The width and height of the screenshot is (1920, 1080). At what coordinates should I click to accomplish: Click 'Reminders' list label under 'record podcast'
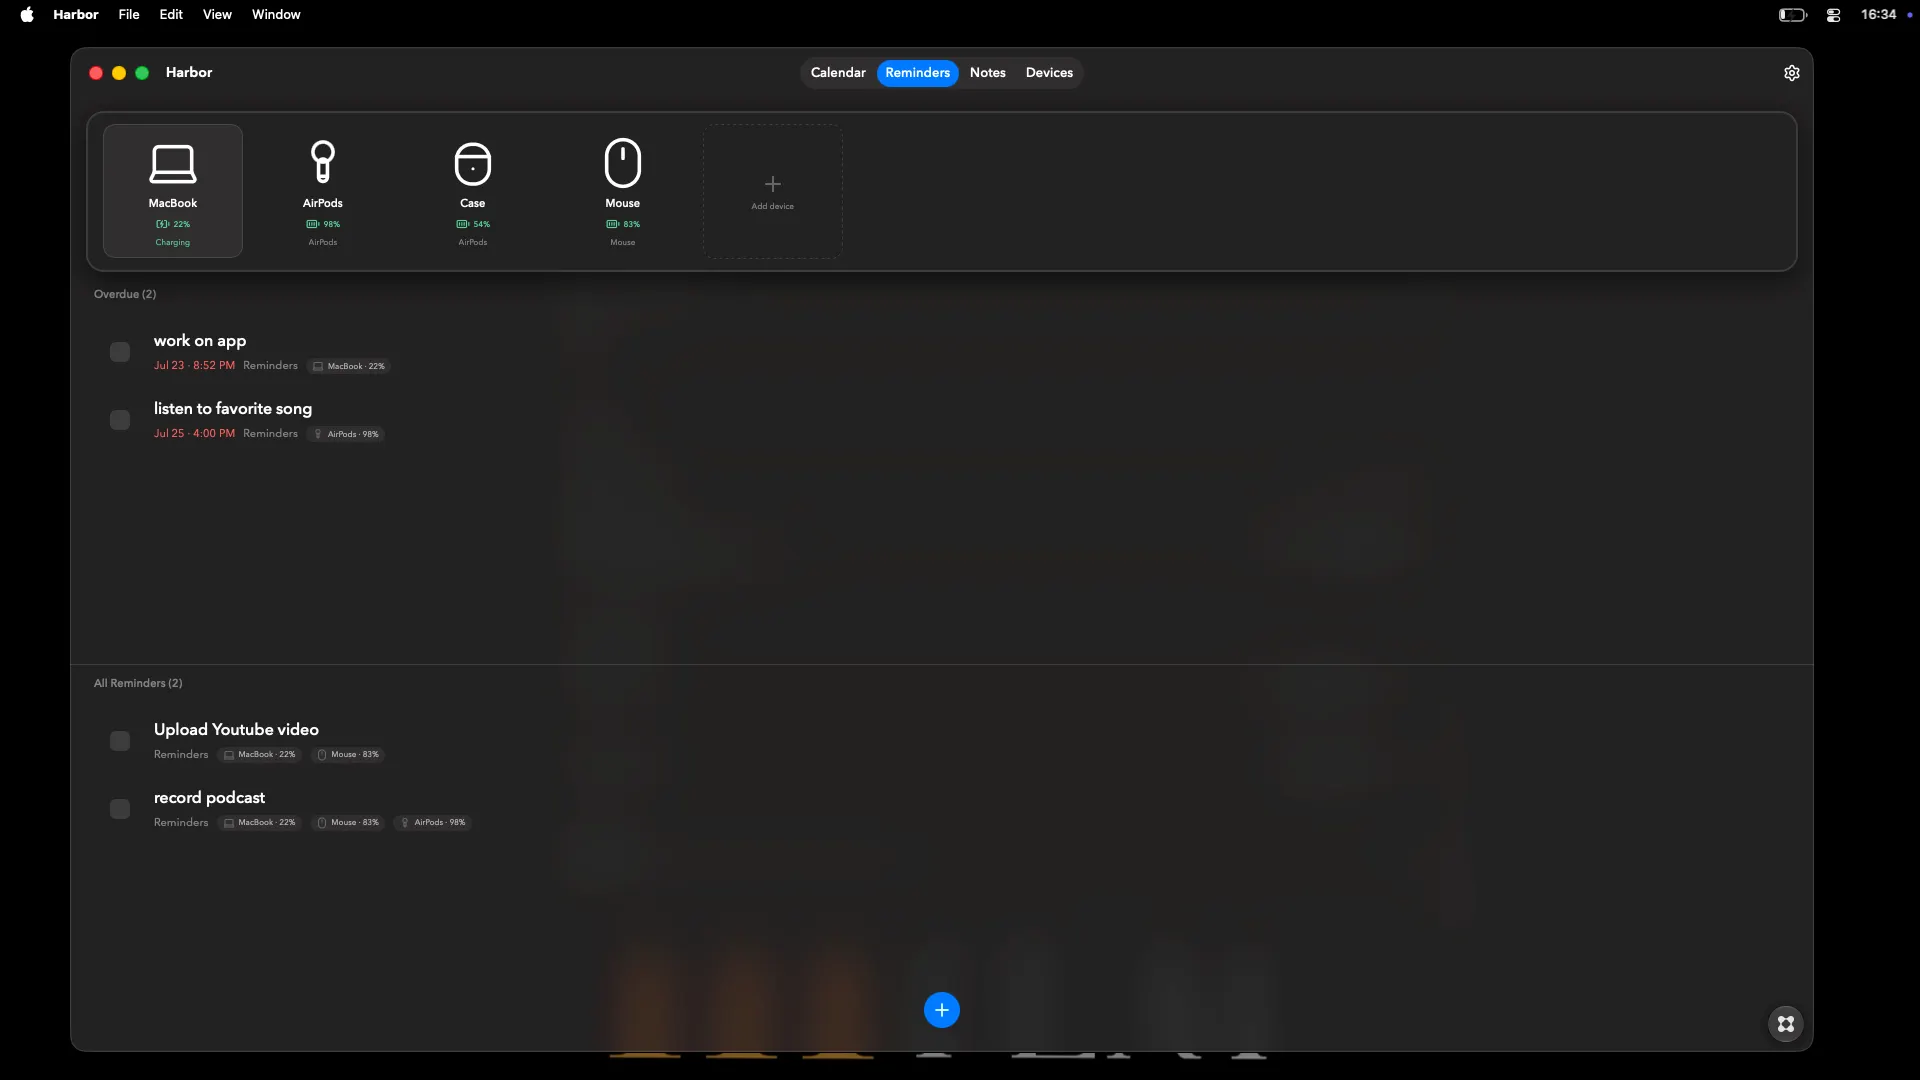(181, 823)
